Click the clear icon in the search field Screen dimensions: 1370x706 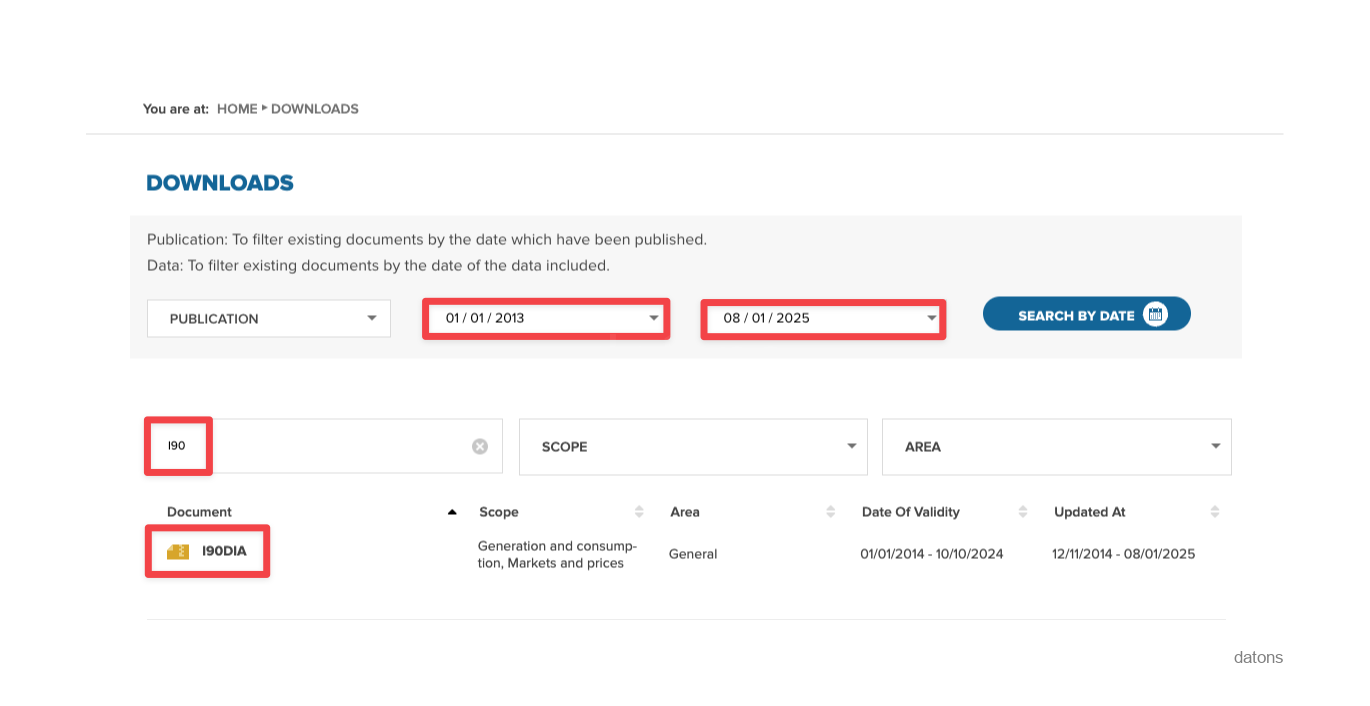coord(479,446)
